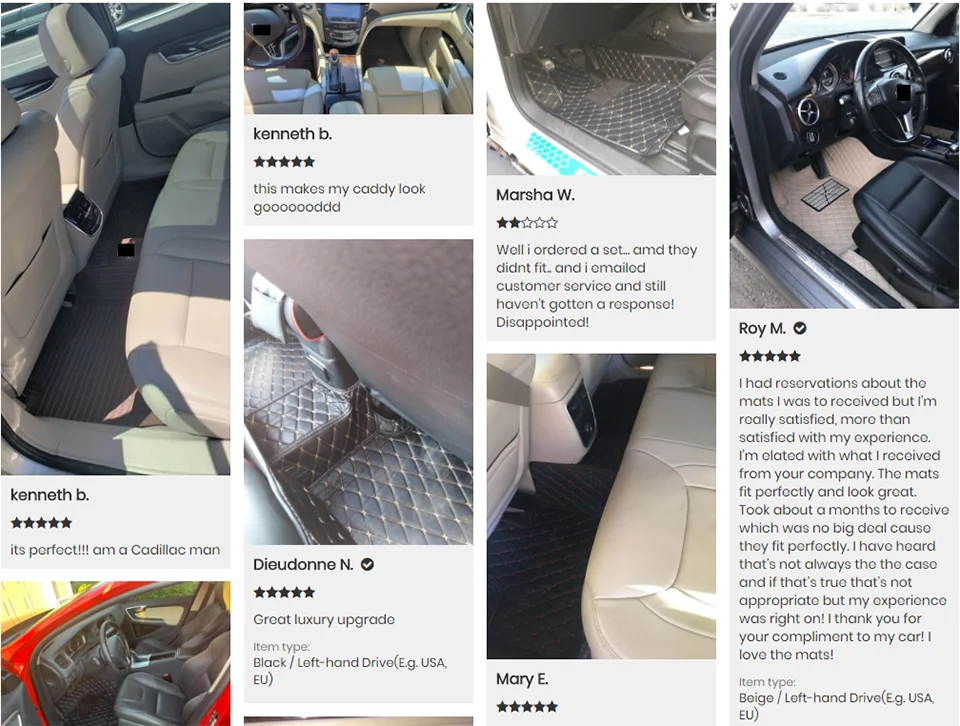Viewport: 960px width, 726px height.
Task: Open Mary E. rear seat mat photo
Action: pyautogui.click(x=601, y=506)
